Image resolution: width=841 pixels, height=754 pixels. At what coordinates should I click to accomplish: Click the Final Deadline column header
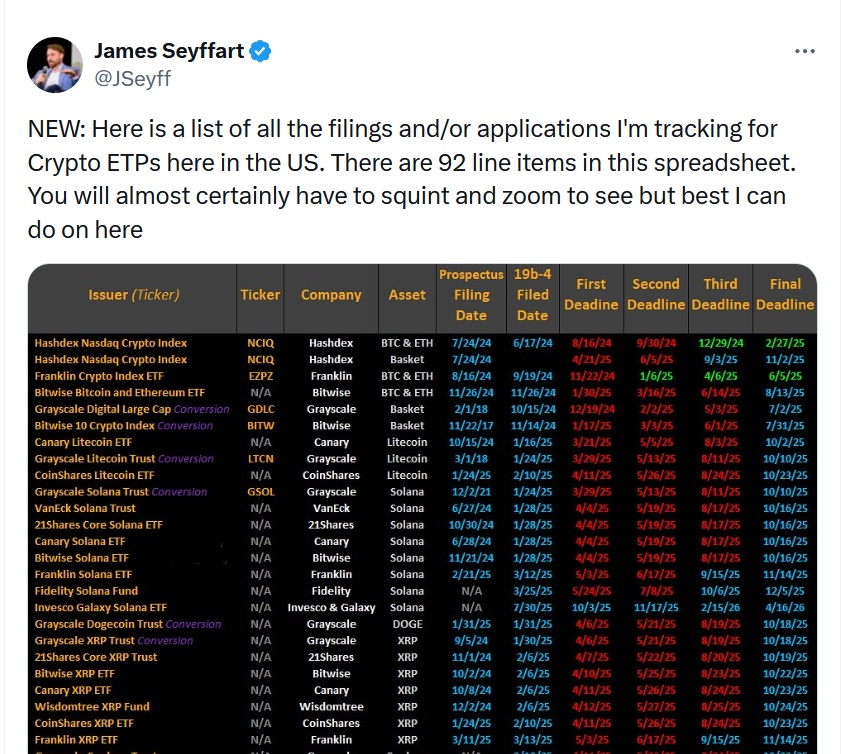coord(785,294)
